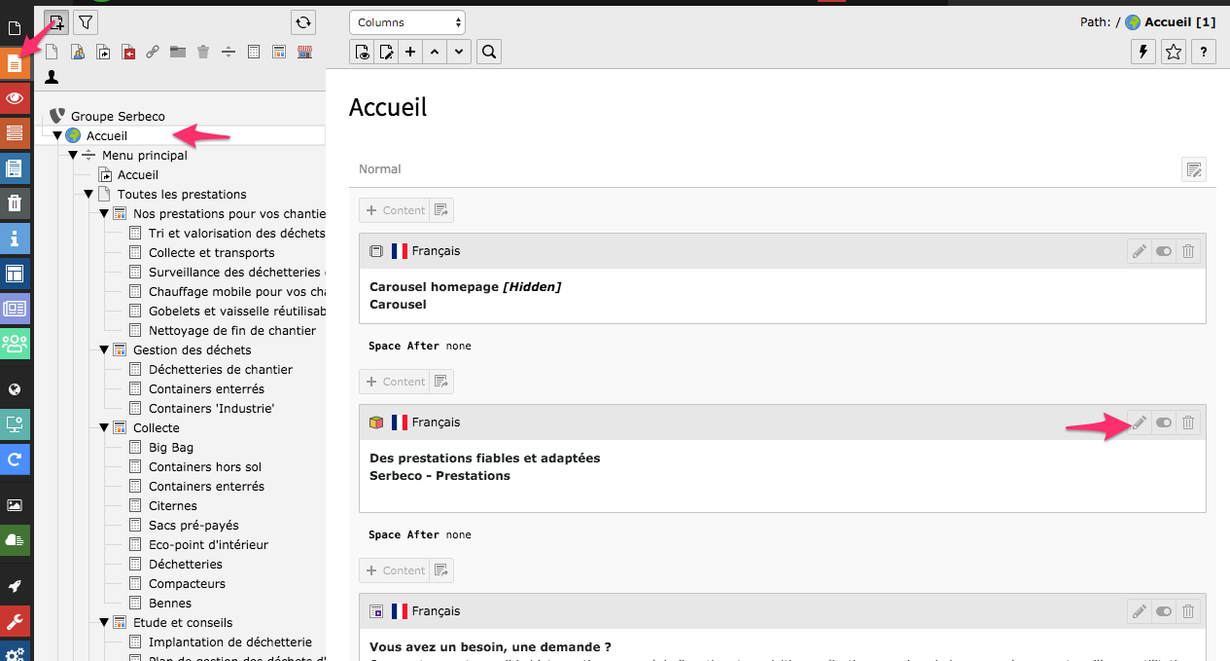Open the Recycler trash module in sidebar
Image resolution: width=1230 pixels, height=661 pixels.
(15, 204)
